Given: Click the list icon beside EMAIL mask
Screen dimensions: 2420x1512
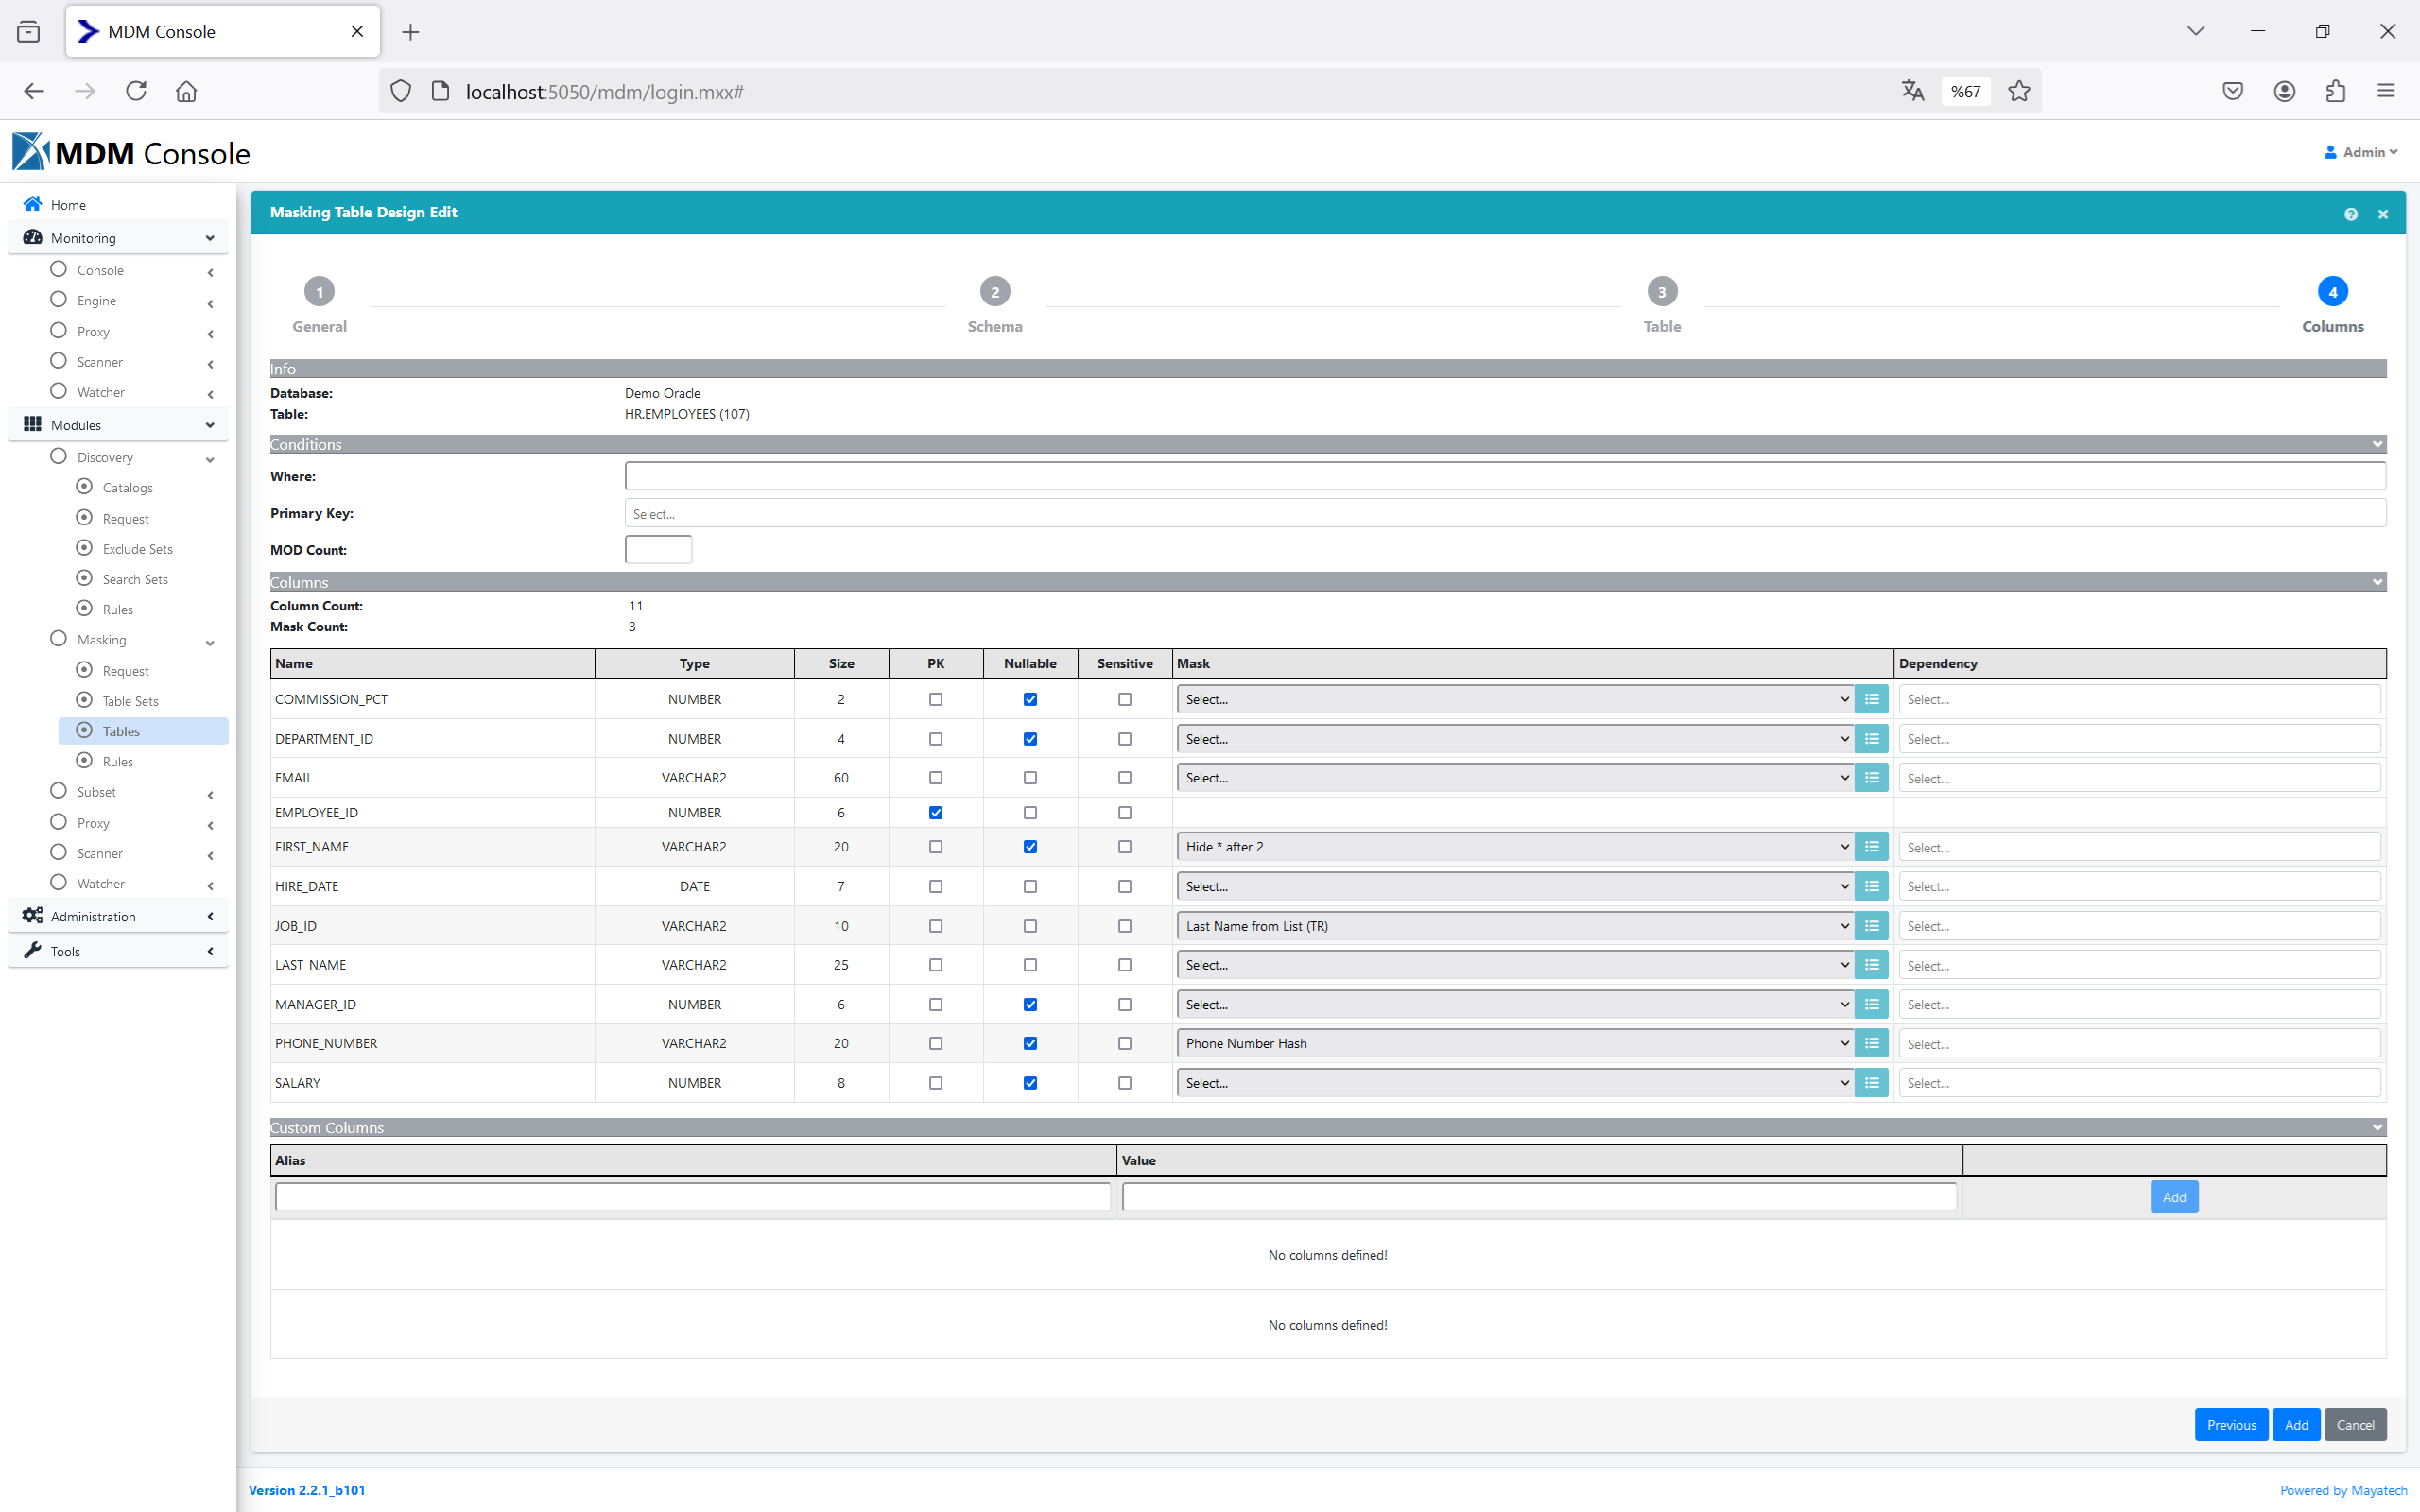Looking at the screenshot, I should point(1871,778).
